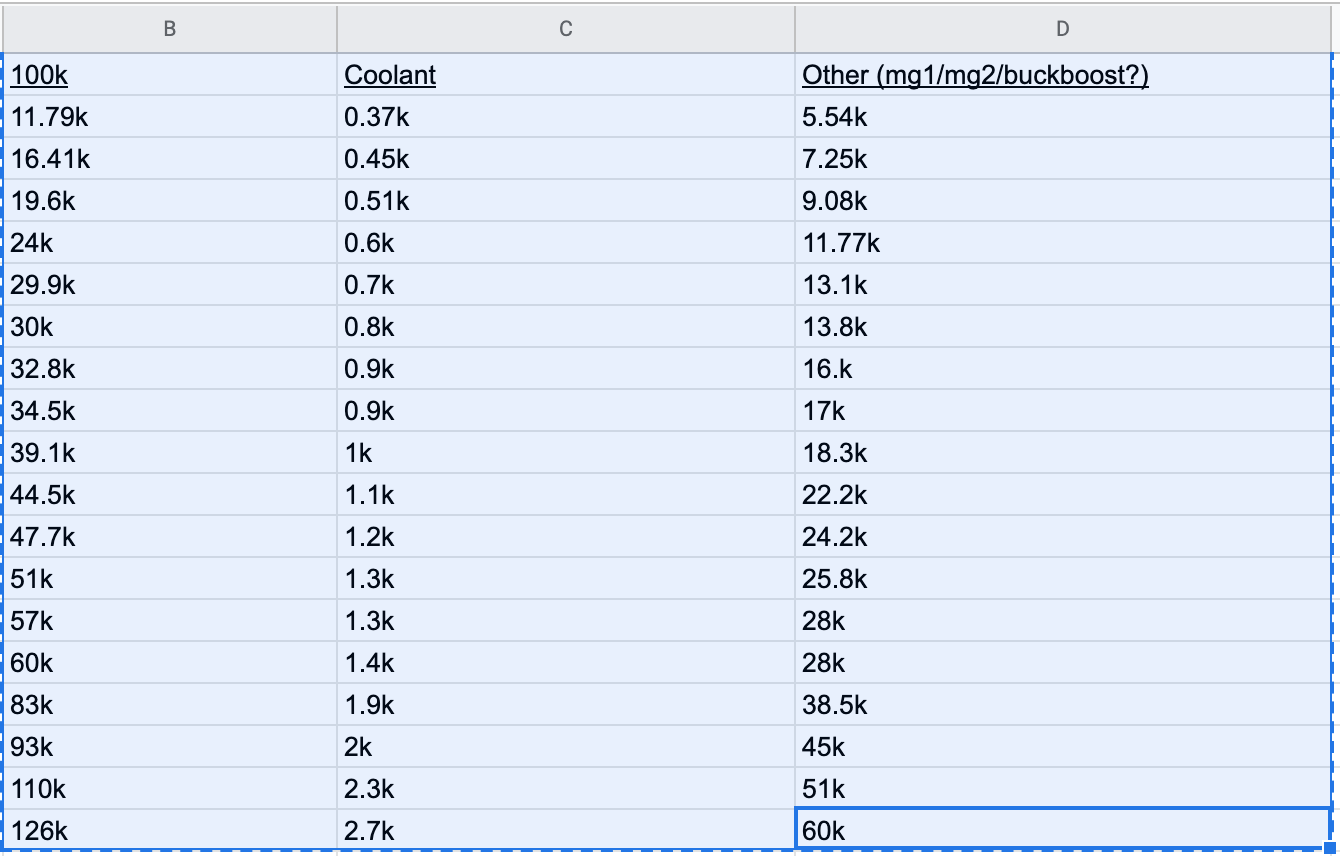Select the 16.41k cell
1340x856 pixels.
pos(170,159)
